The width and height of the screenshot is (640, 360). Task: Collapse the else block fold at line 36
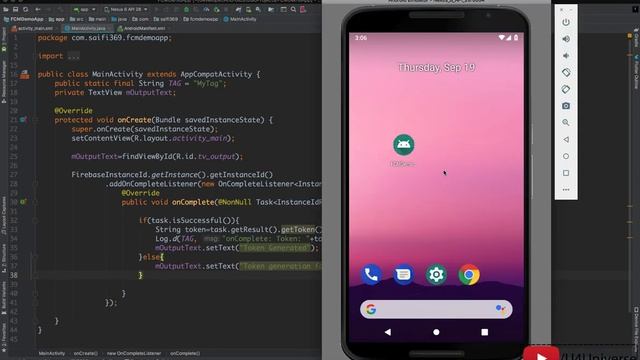point(36,257)
